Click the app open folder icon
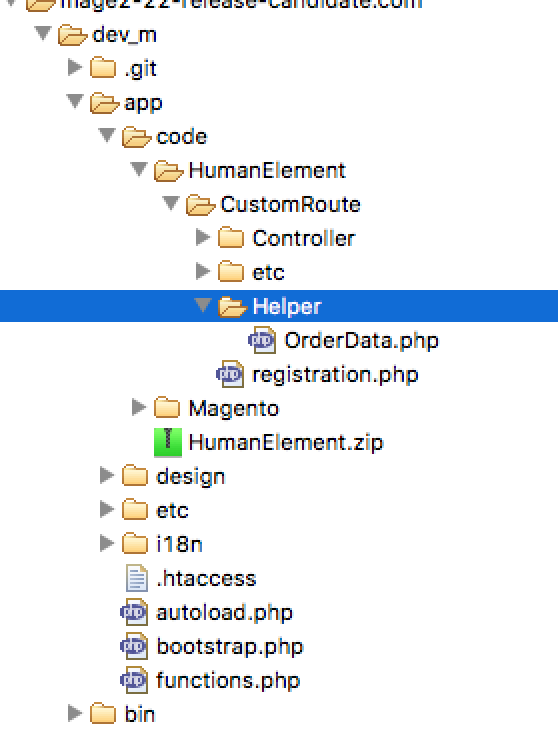 (104, 103)
